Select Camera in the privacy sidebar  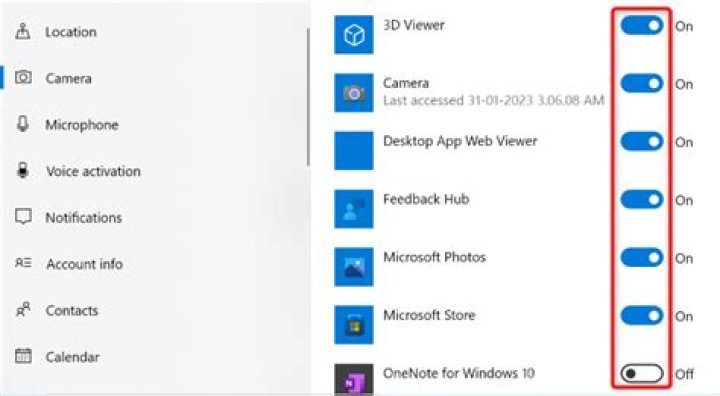click(x=68, y=78)
